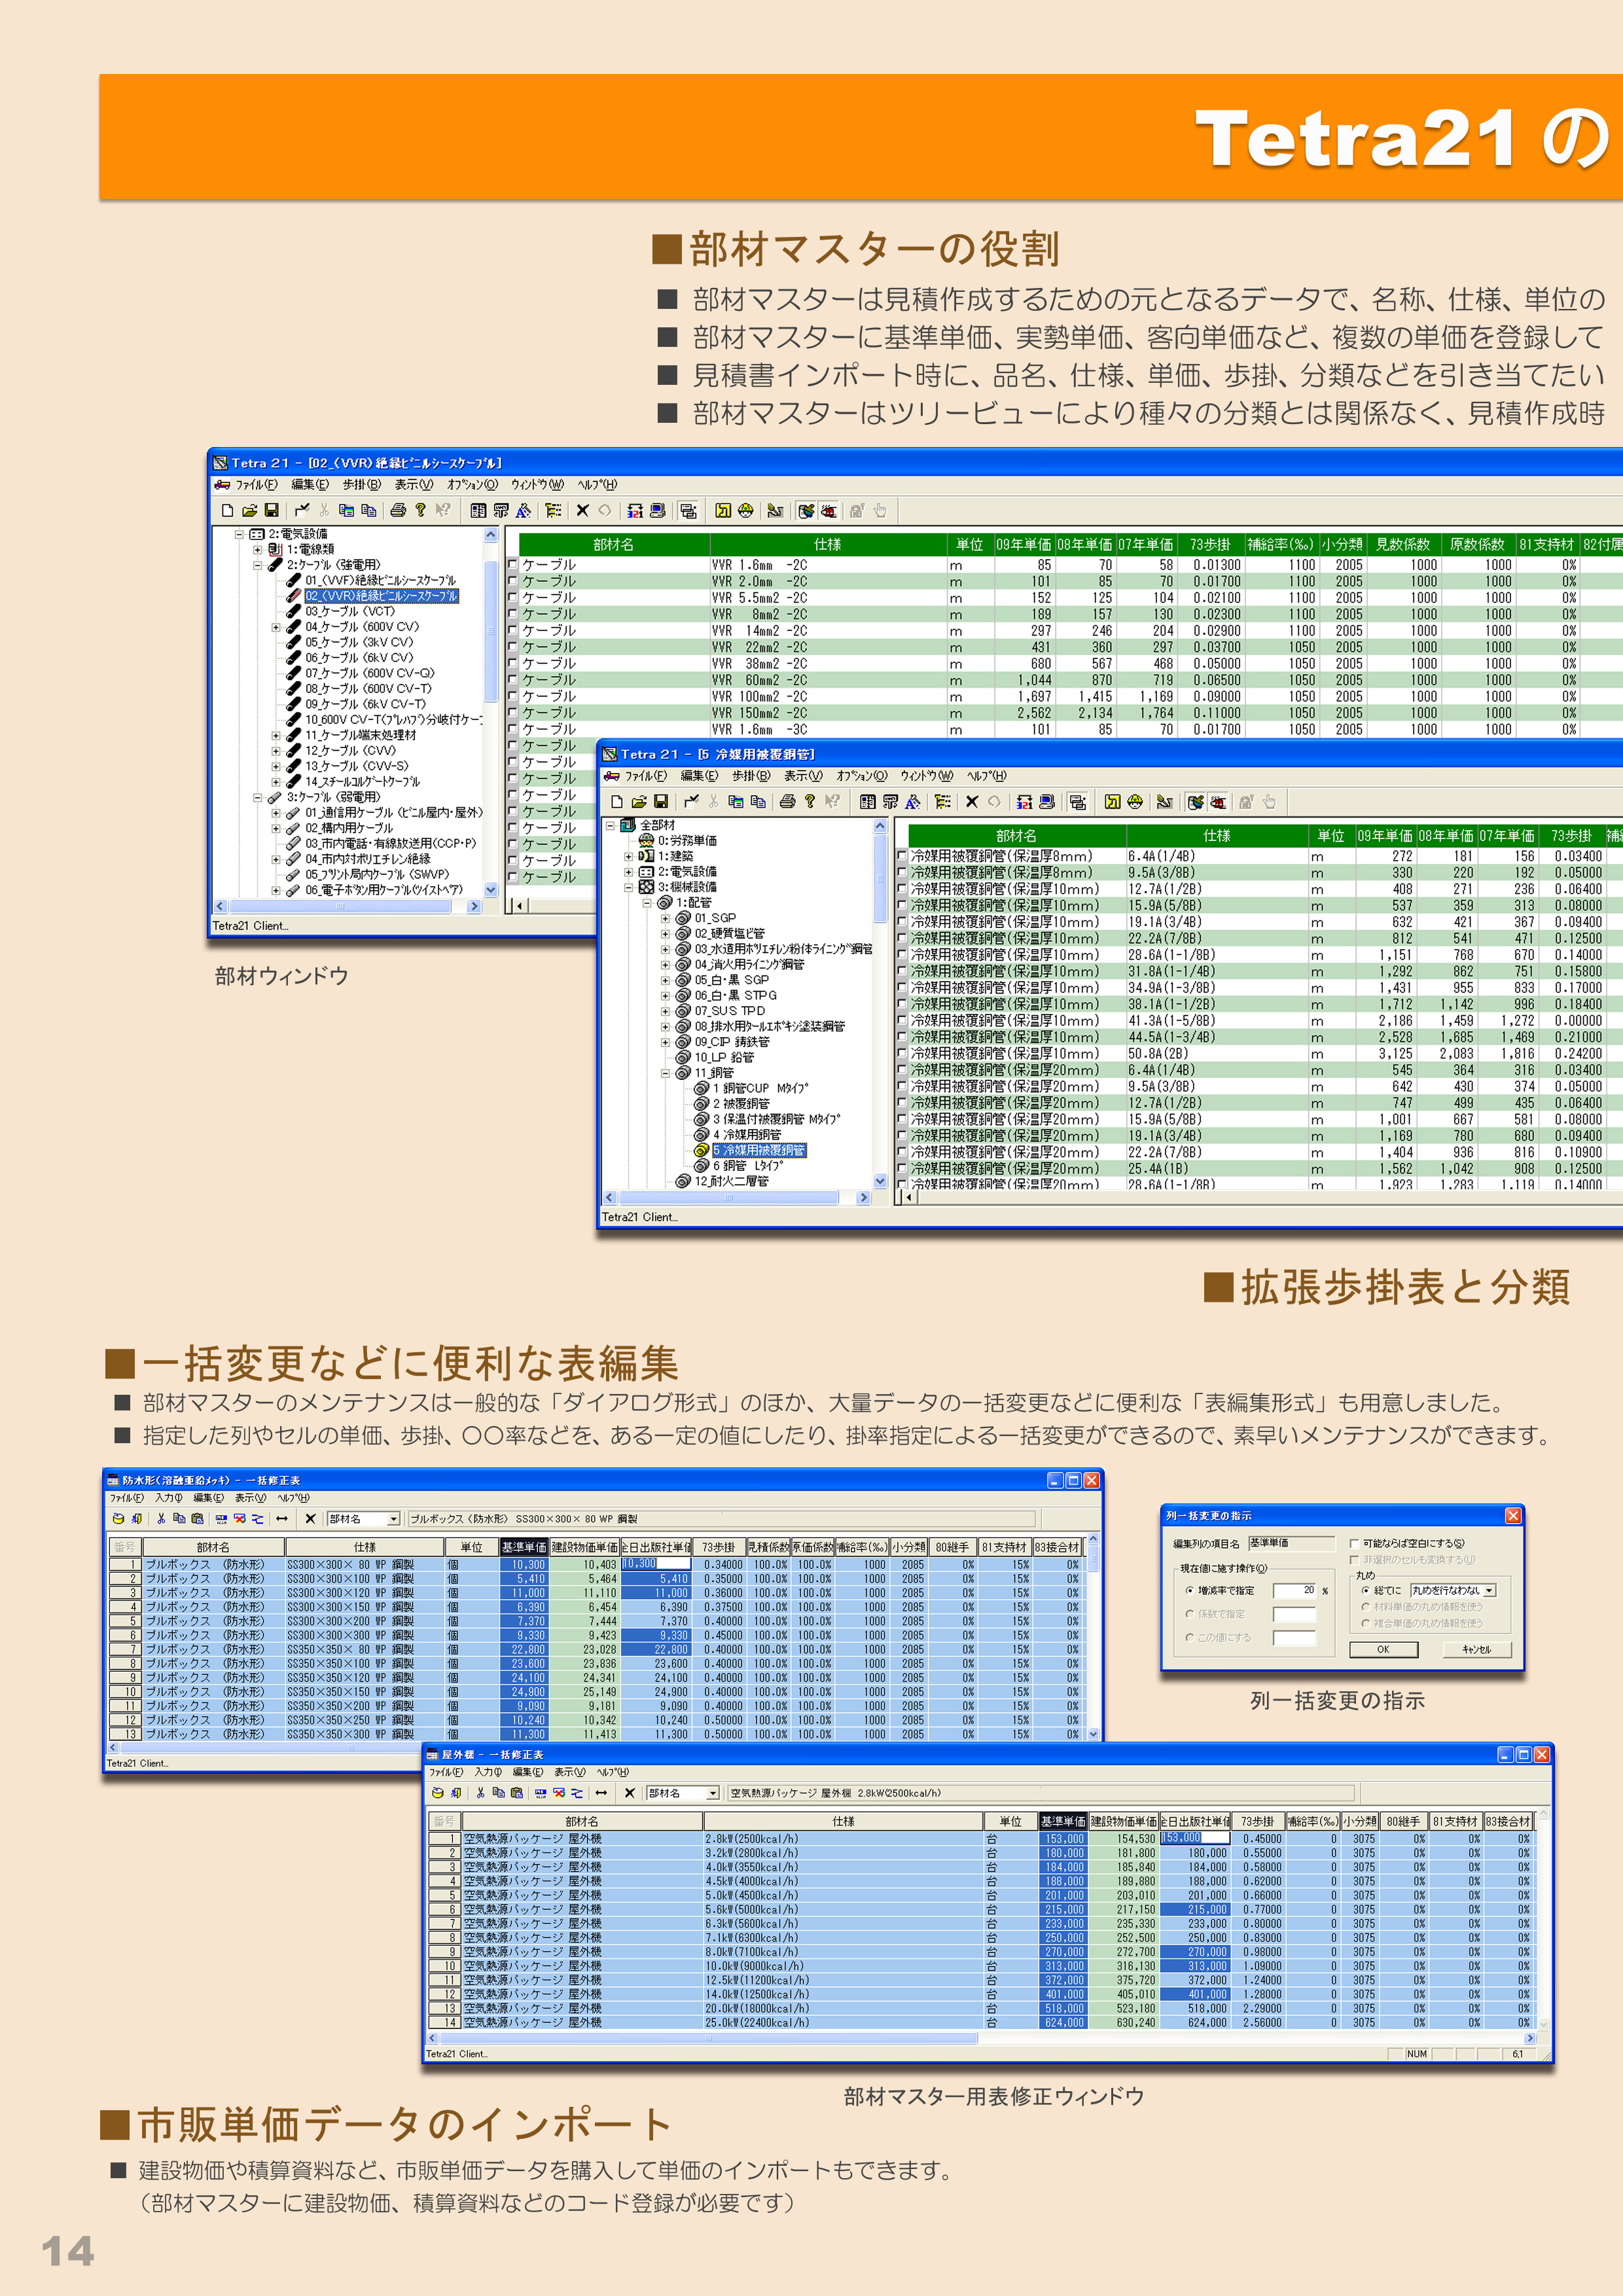
Task: Click the Open folder icon in top toolbar
Action: [x=249, y=510]
